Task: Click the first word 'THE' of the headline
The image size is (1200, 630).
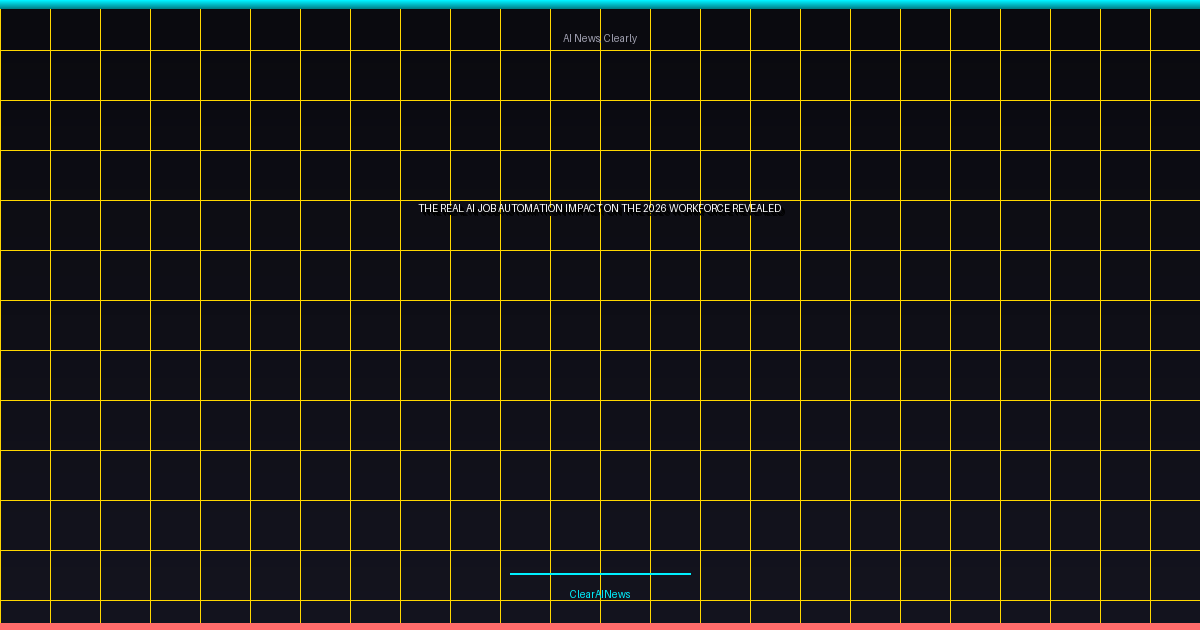Action: (428, 209)
